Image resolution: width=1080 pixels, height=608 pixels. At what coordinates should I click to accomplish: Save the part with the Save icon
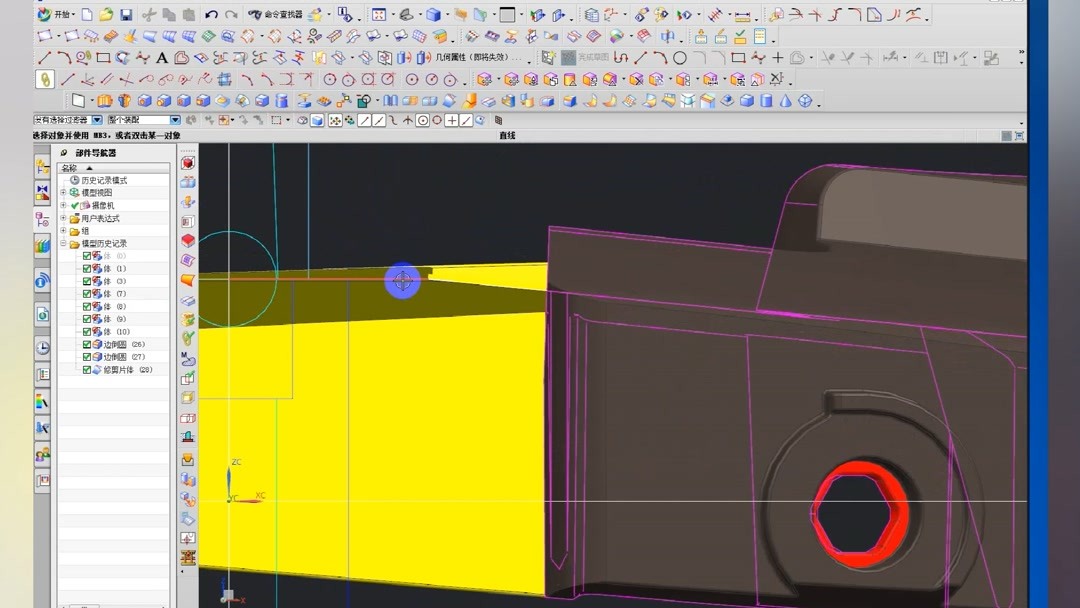pos(125,13)
